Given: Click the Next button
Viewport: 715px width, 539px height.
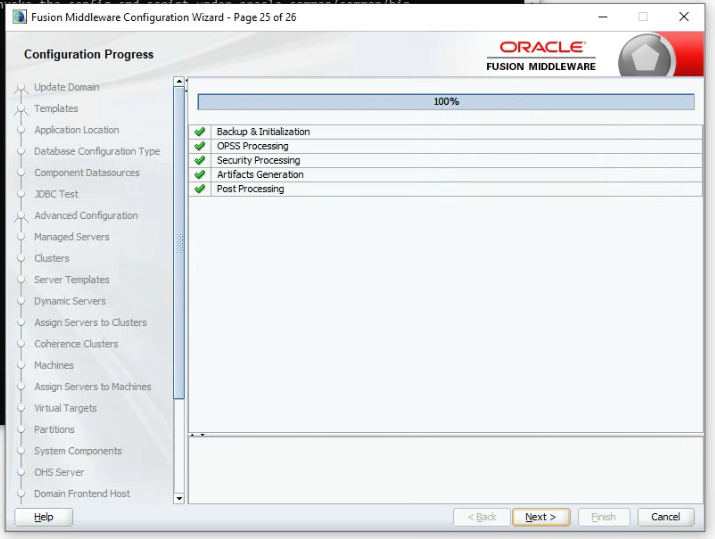Looking at the screenshot, I should click(541, 517).
